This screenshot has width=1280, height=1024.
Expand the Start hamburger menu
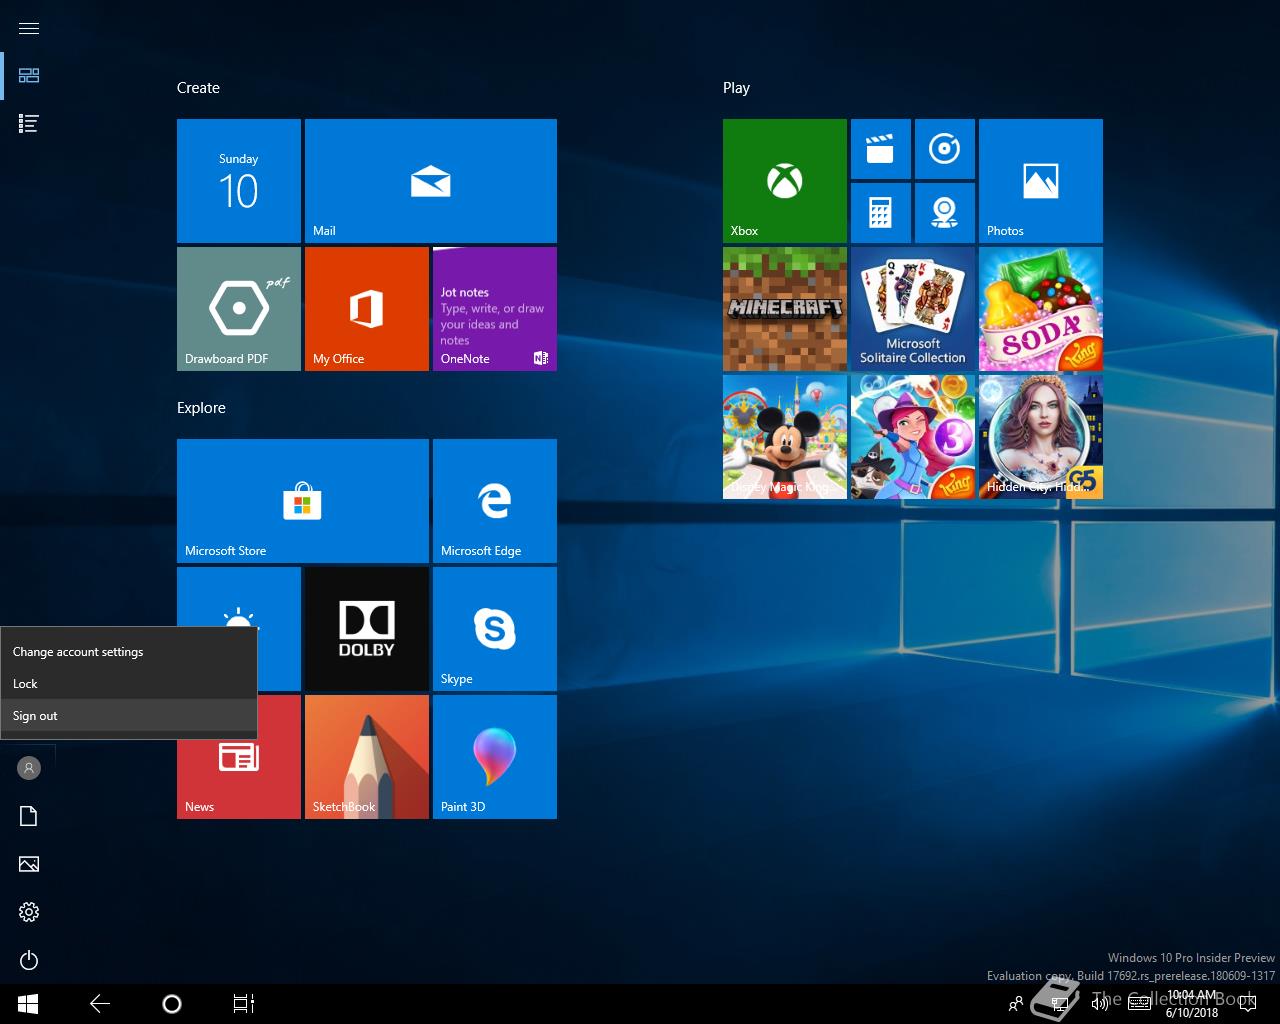(29, 28)
